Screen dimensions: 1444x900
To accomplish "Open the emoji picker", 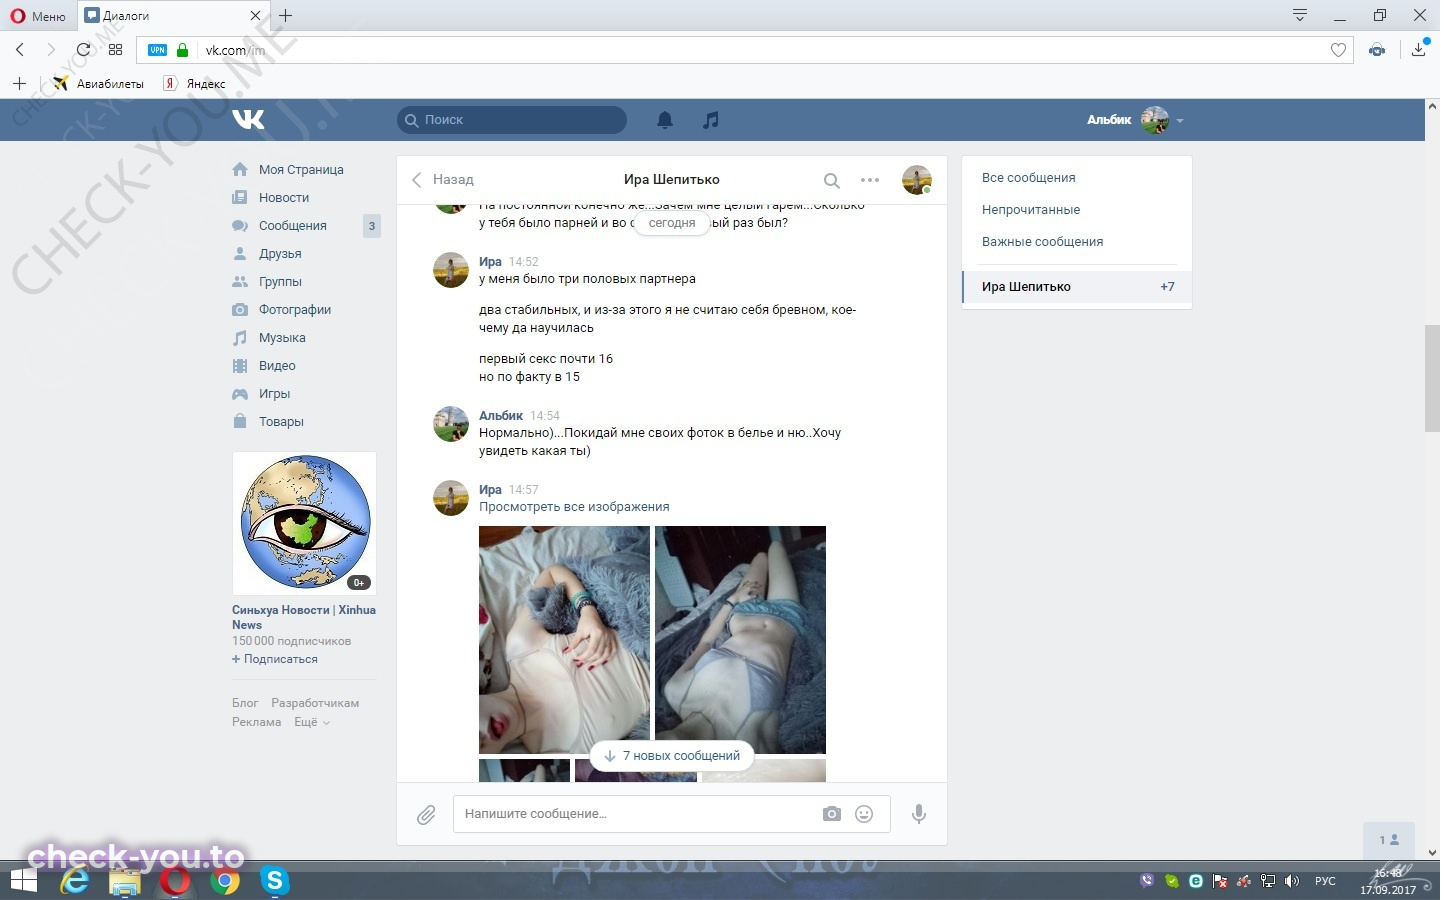I will tap(864, 814).
